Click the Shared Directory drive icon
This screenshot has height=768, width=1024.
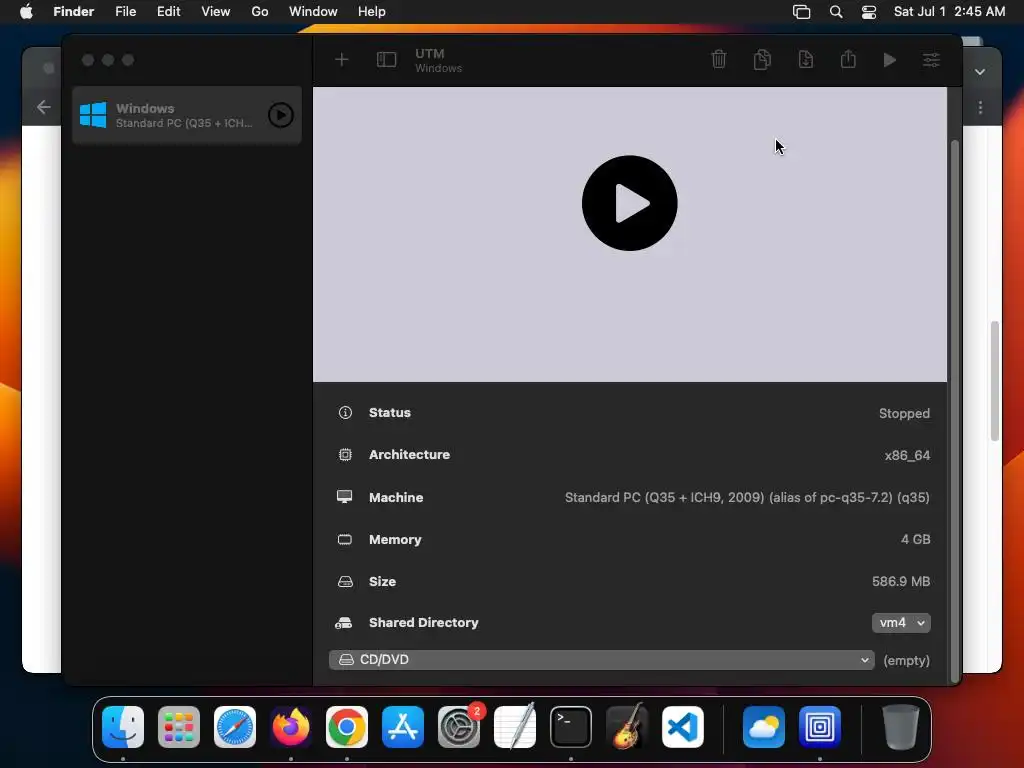(x=344, y=623)
